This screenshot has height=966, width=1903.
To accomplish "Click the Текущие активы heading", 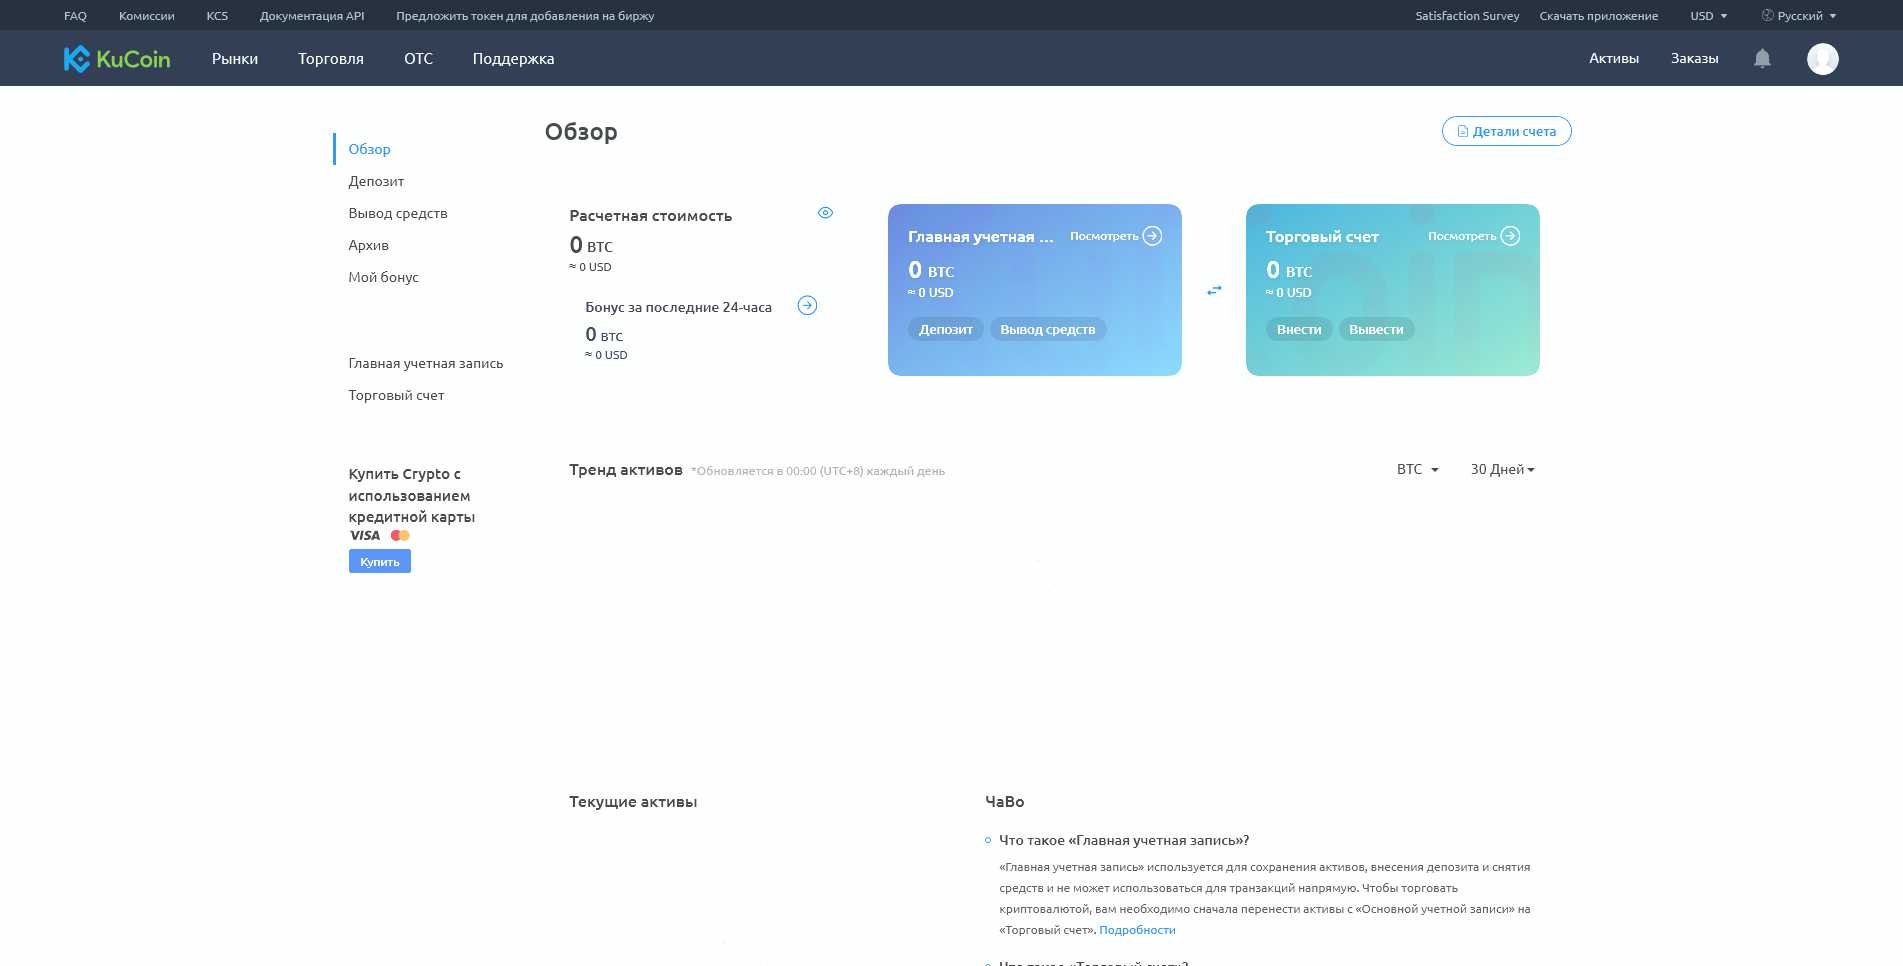I will (x=633, y=801).
